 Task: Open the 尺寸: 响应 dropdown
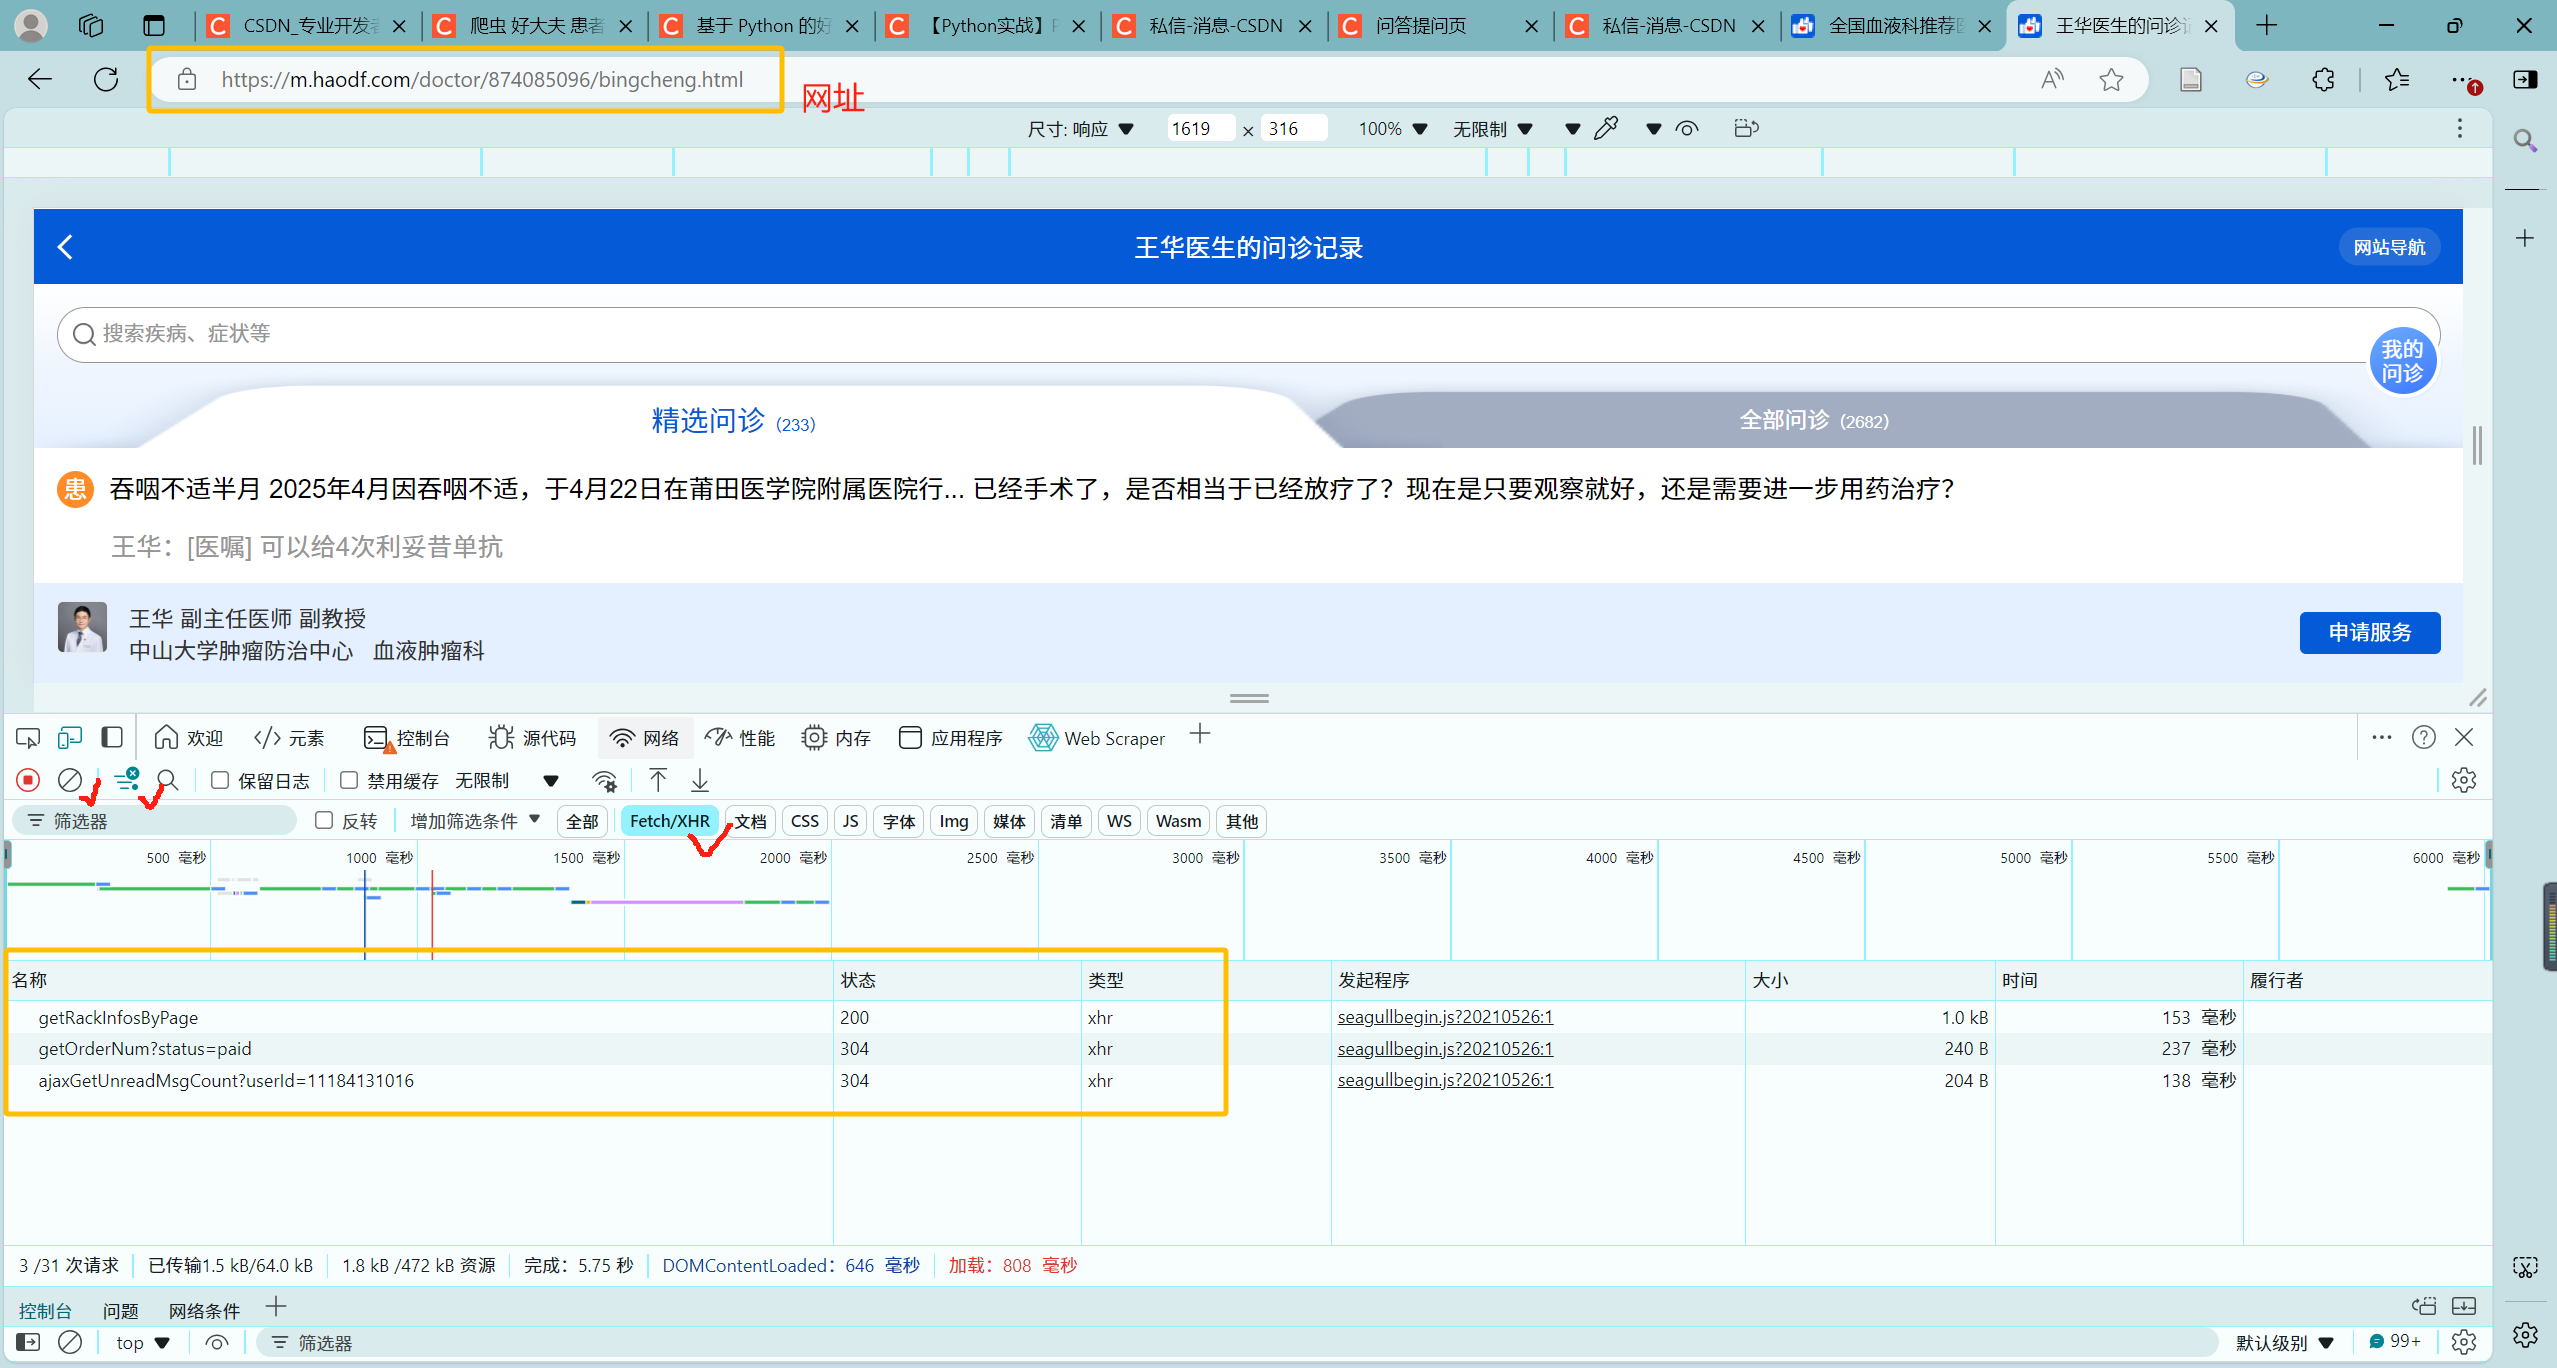click(x=1080, y=129)
